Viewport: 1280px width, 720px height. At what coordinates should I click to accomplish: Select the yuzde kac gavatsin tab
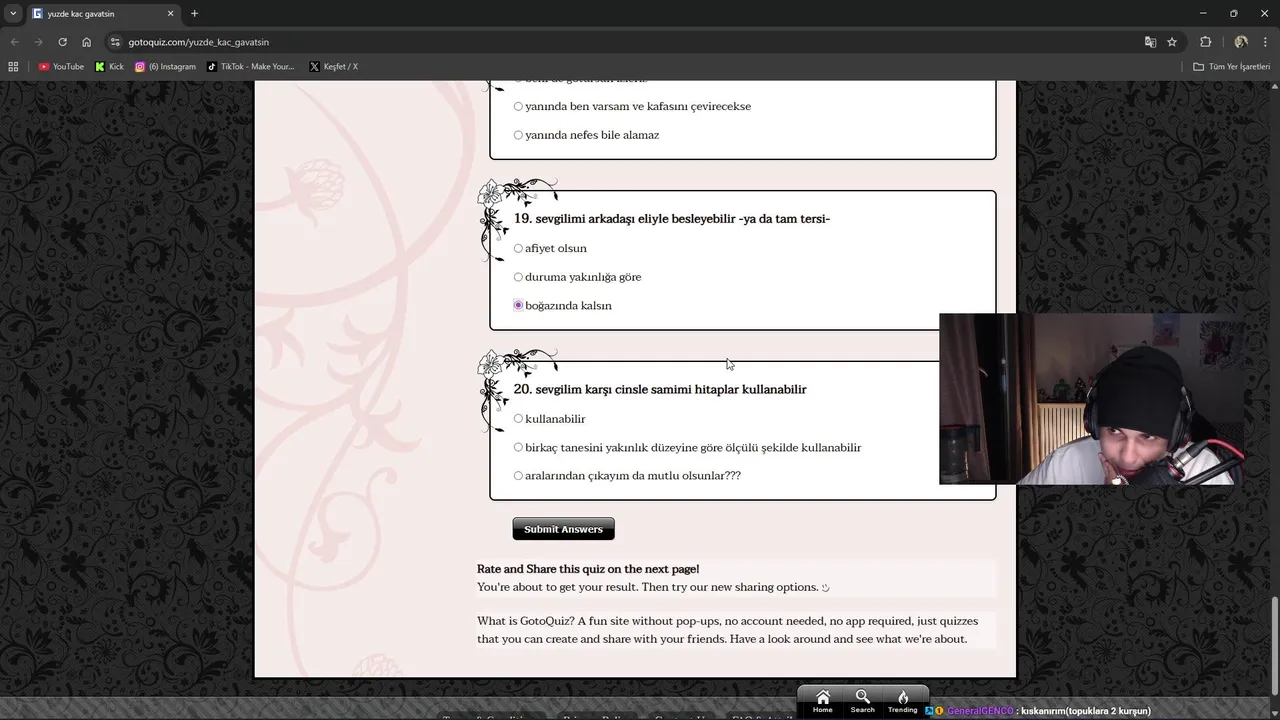[103, 13]
